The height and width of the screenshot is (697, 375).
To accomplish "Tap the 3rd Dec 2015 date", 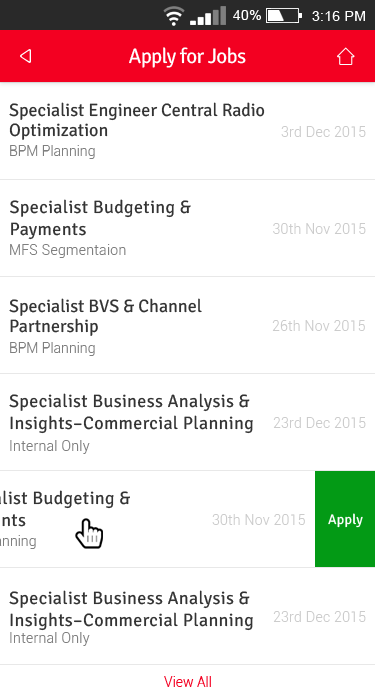I will pos(323,132).
